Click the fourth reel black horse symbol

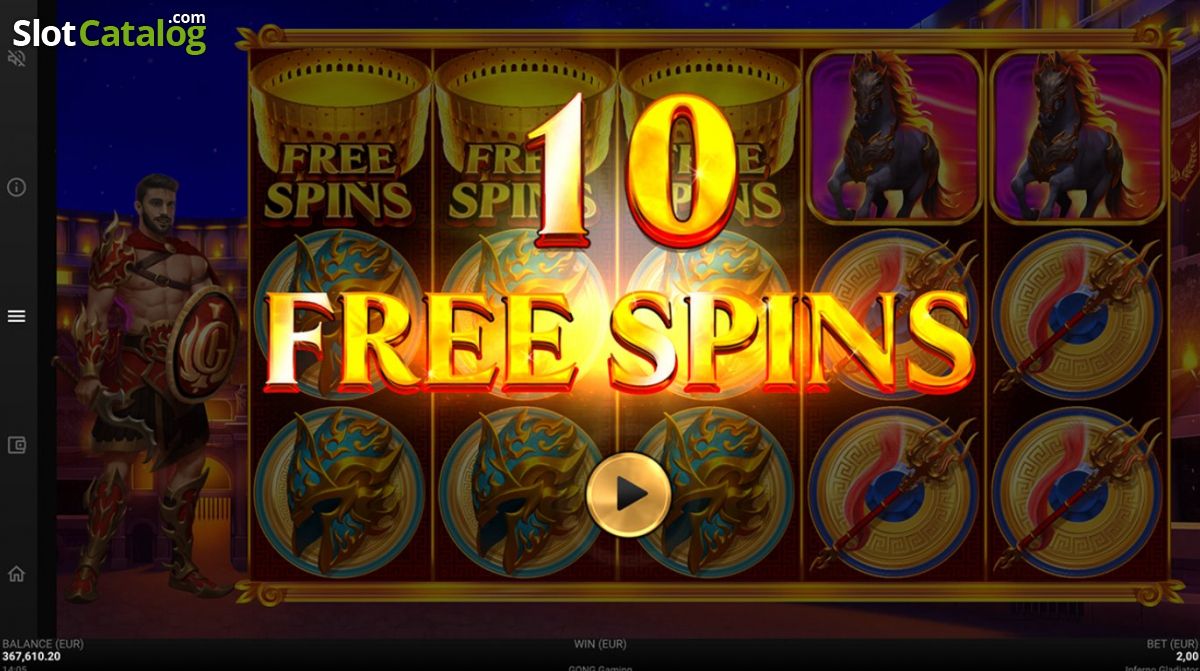(x=894, y=137)
